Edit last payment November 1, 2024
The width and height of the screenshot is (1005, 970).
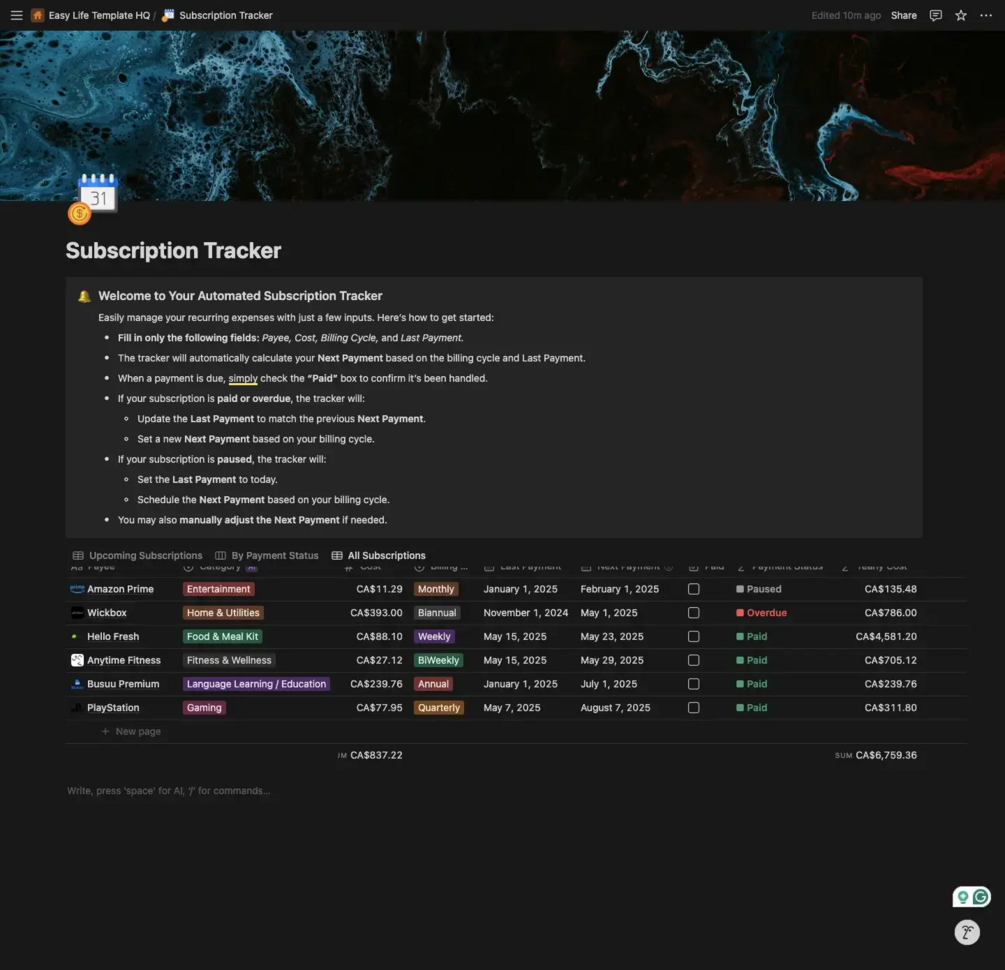tap(526, 613)
